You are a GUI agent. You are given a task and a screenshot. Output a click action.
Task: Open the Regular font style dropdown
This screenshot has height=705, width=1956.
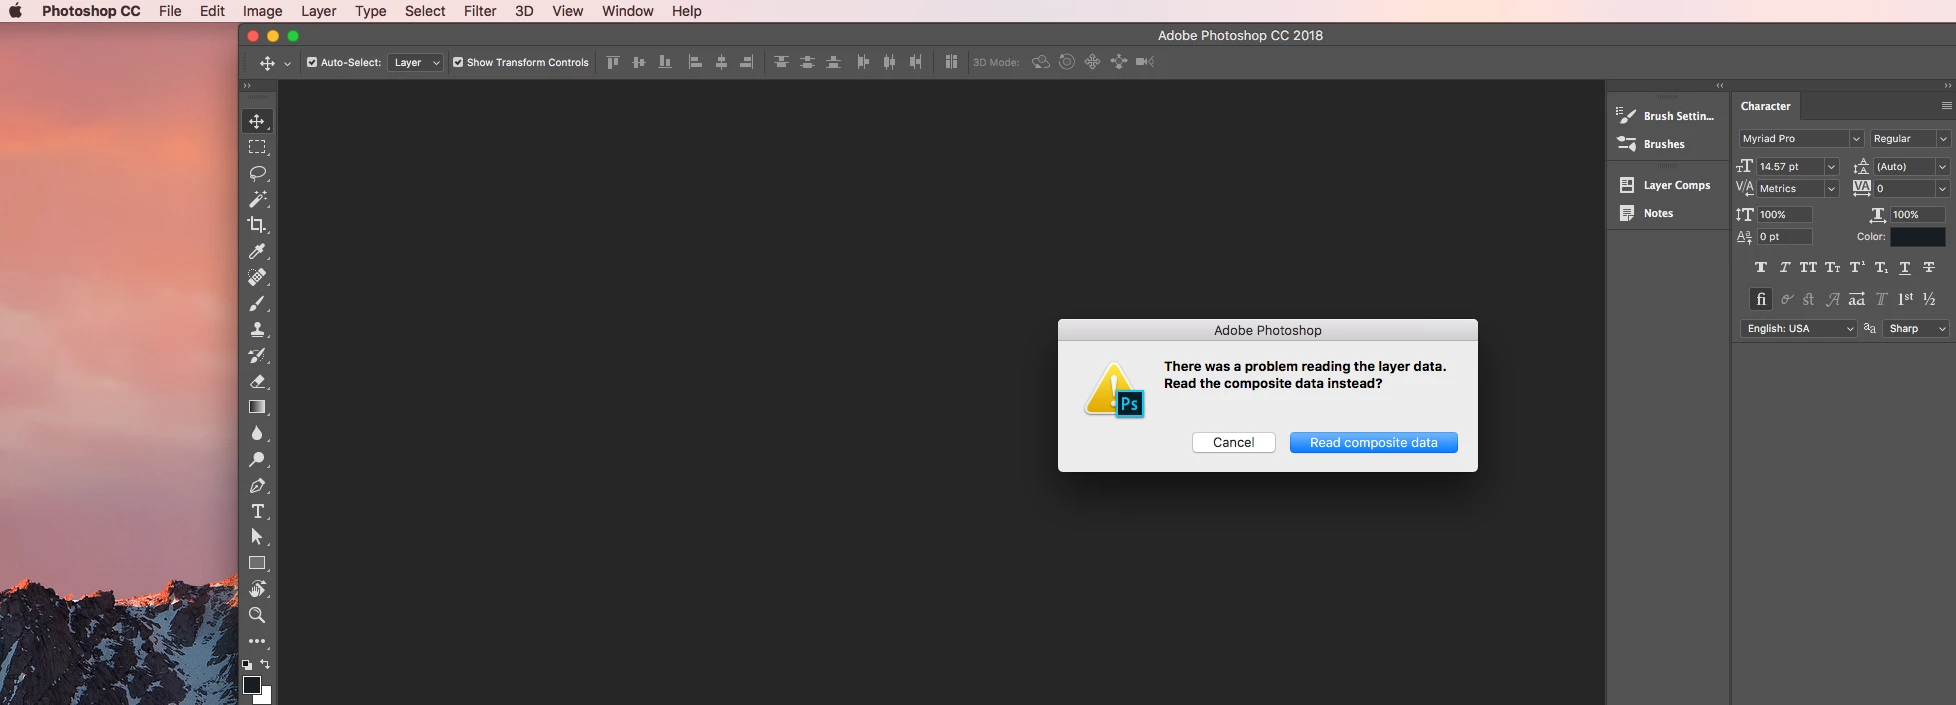coord(1943,138)
